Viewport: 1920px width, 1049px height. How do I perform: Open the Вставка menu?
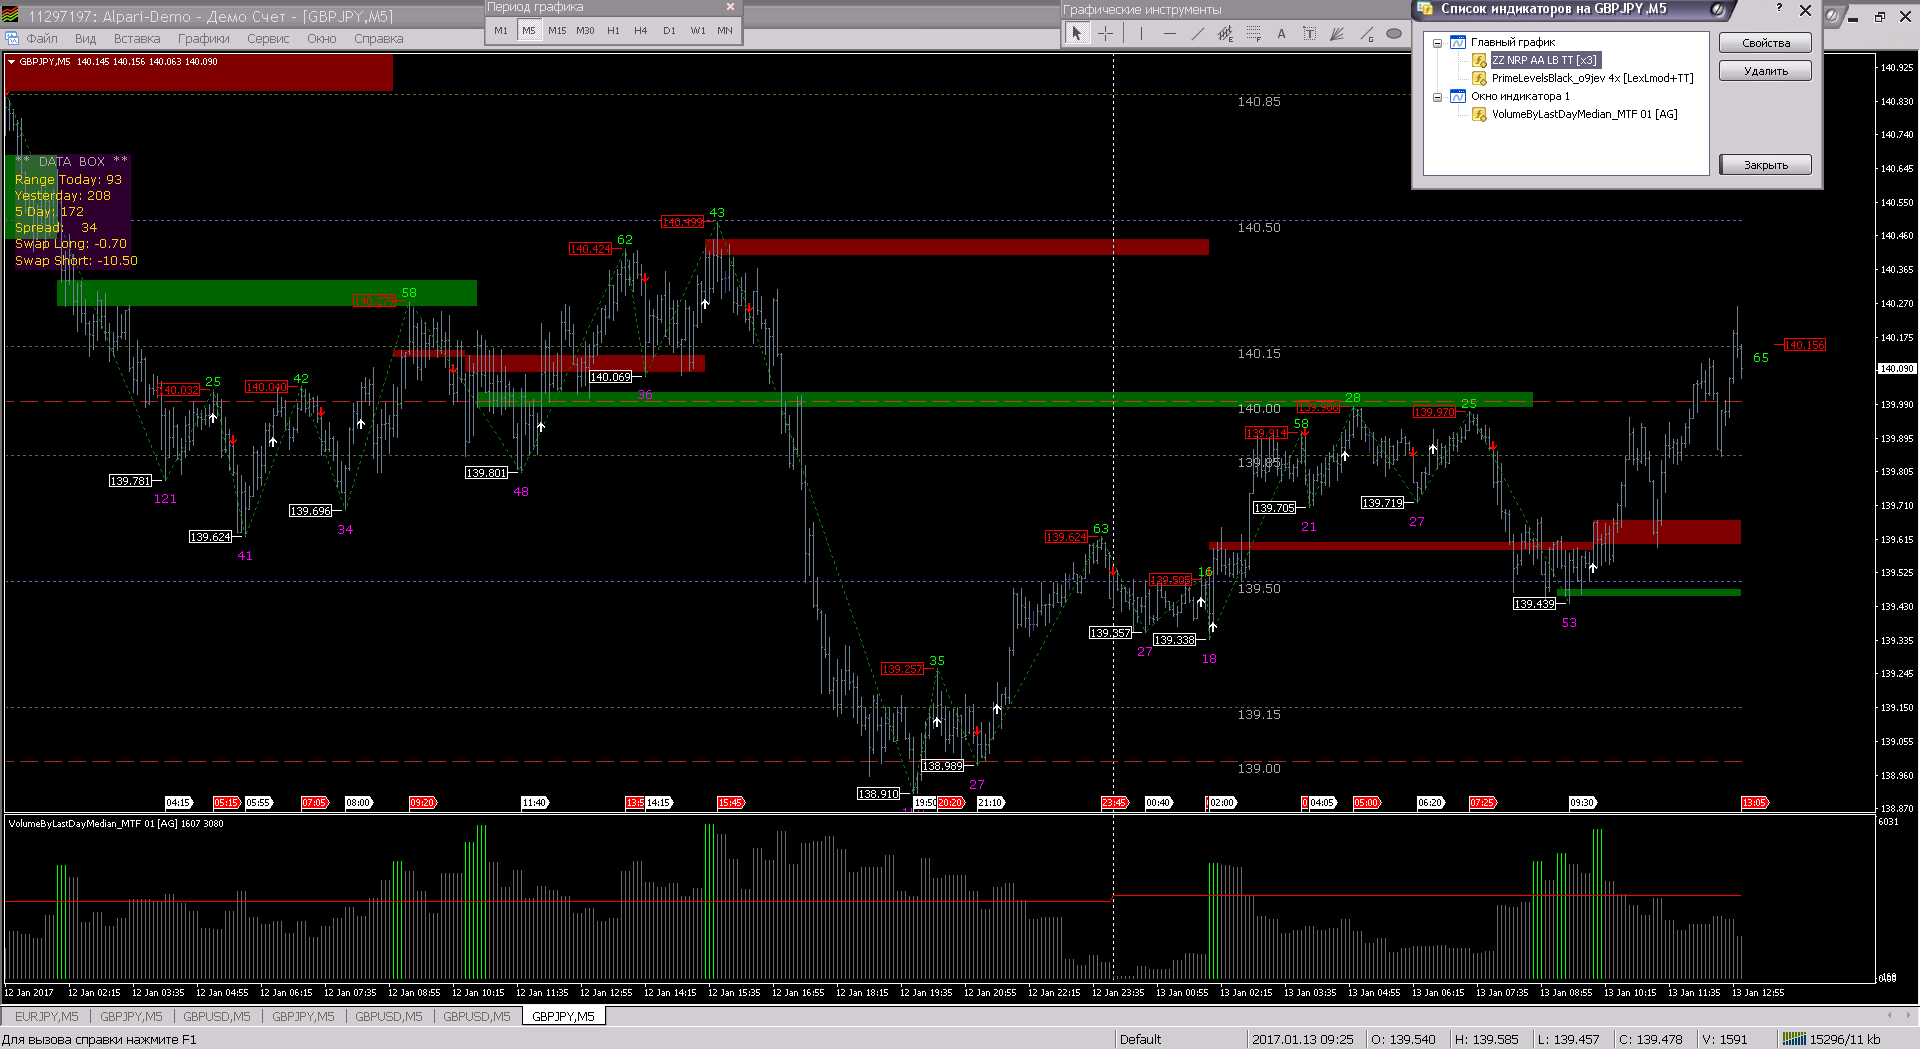[x=137, y=39]
